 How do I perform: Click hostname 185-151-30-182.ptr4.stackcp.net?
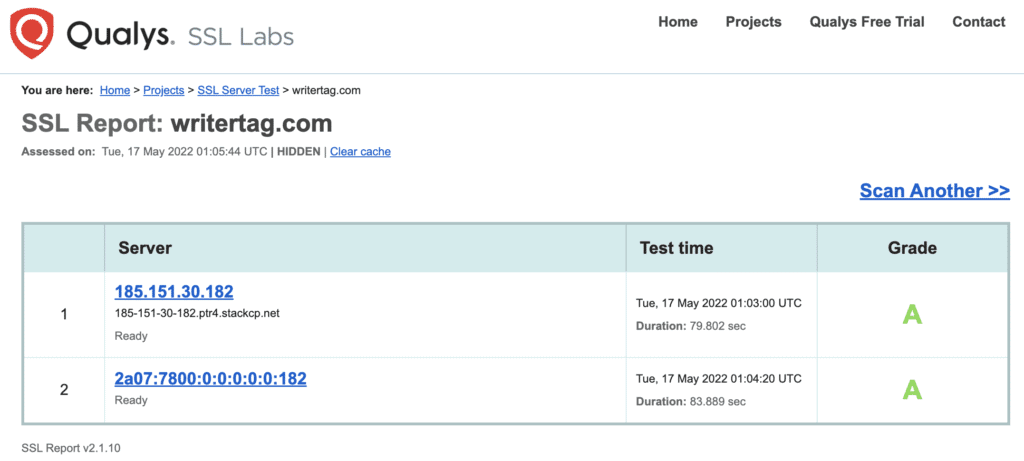pyautogui.click(x=197, y=313)
